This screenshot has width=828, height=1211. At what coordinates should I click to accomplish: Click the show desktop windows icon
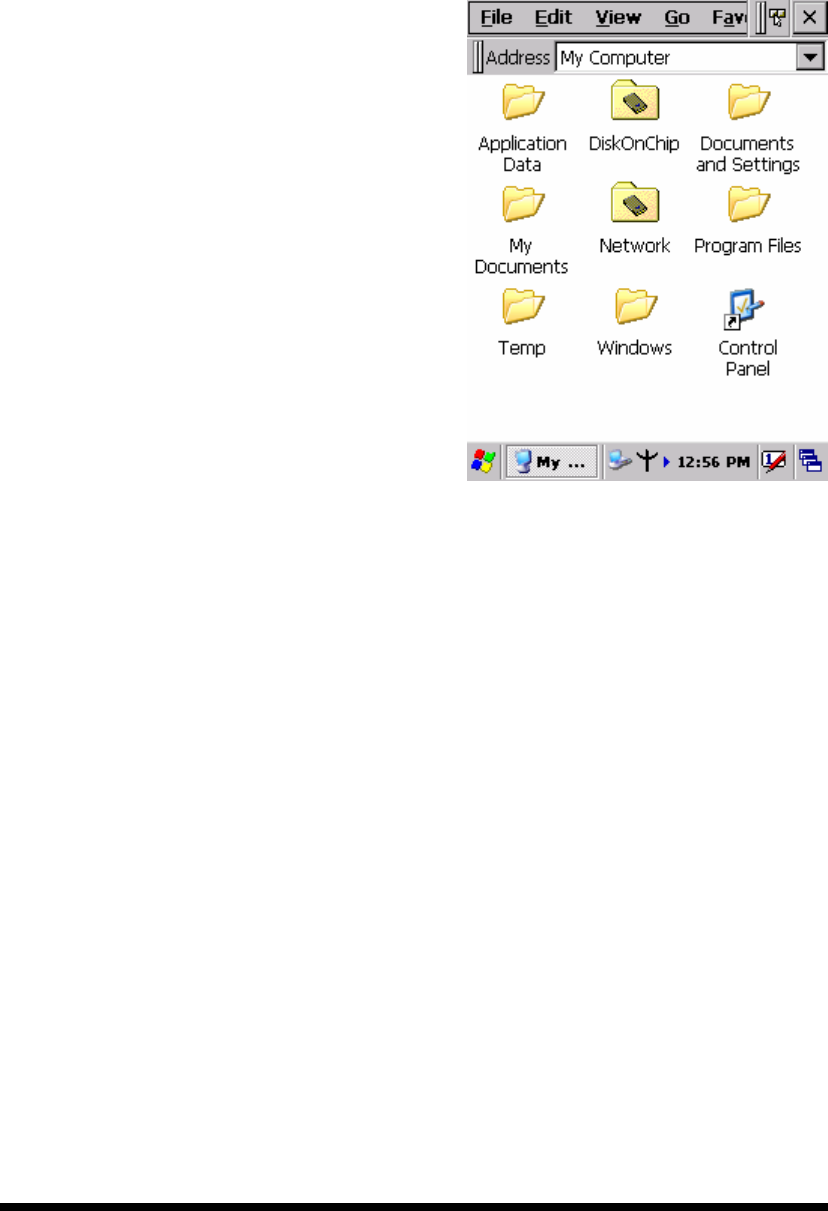pos(811,461)
